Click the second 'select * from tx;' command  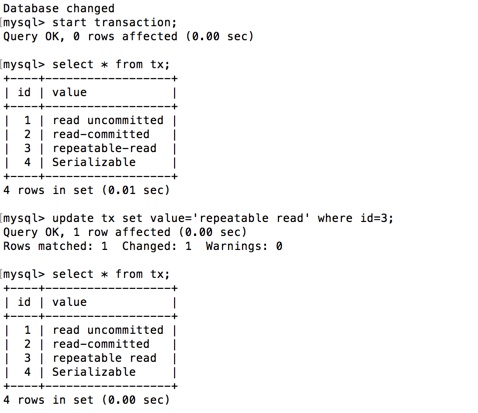pyautogui.click(x=111, y=274)
